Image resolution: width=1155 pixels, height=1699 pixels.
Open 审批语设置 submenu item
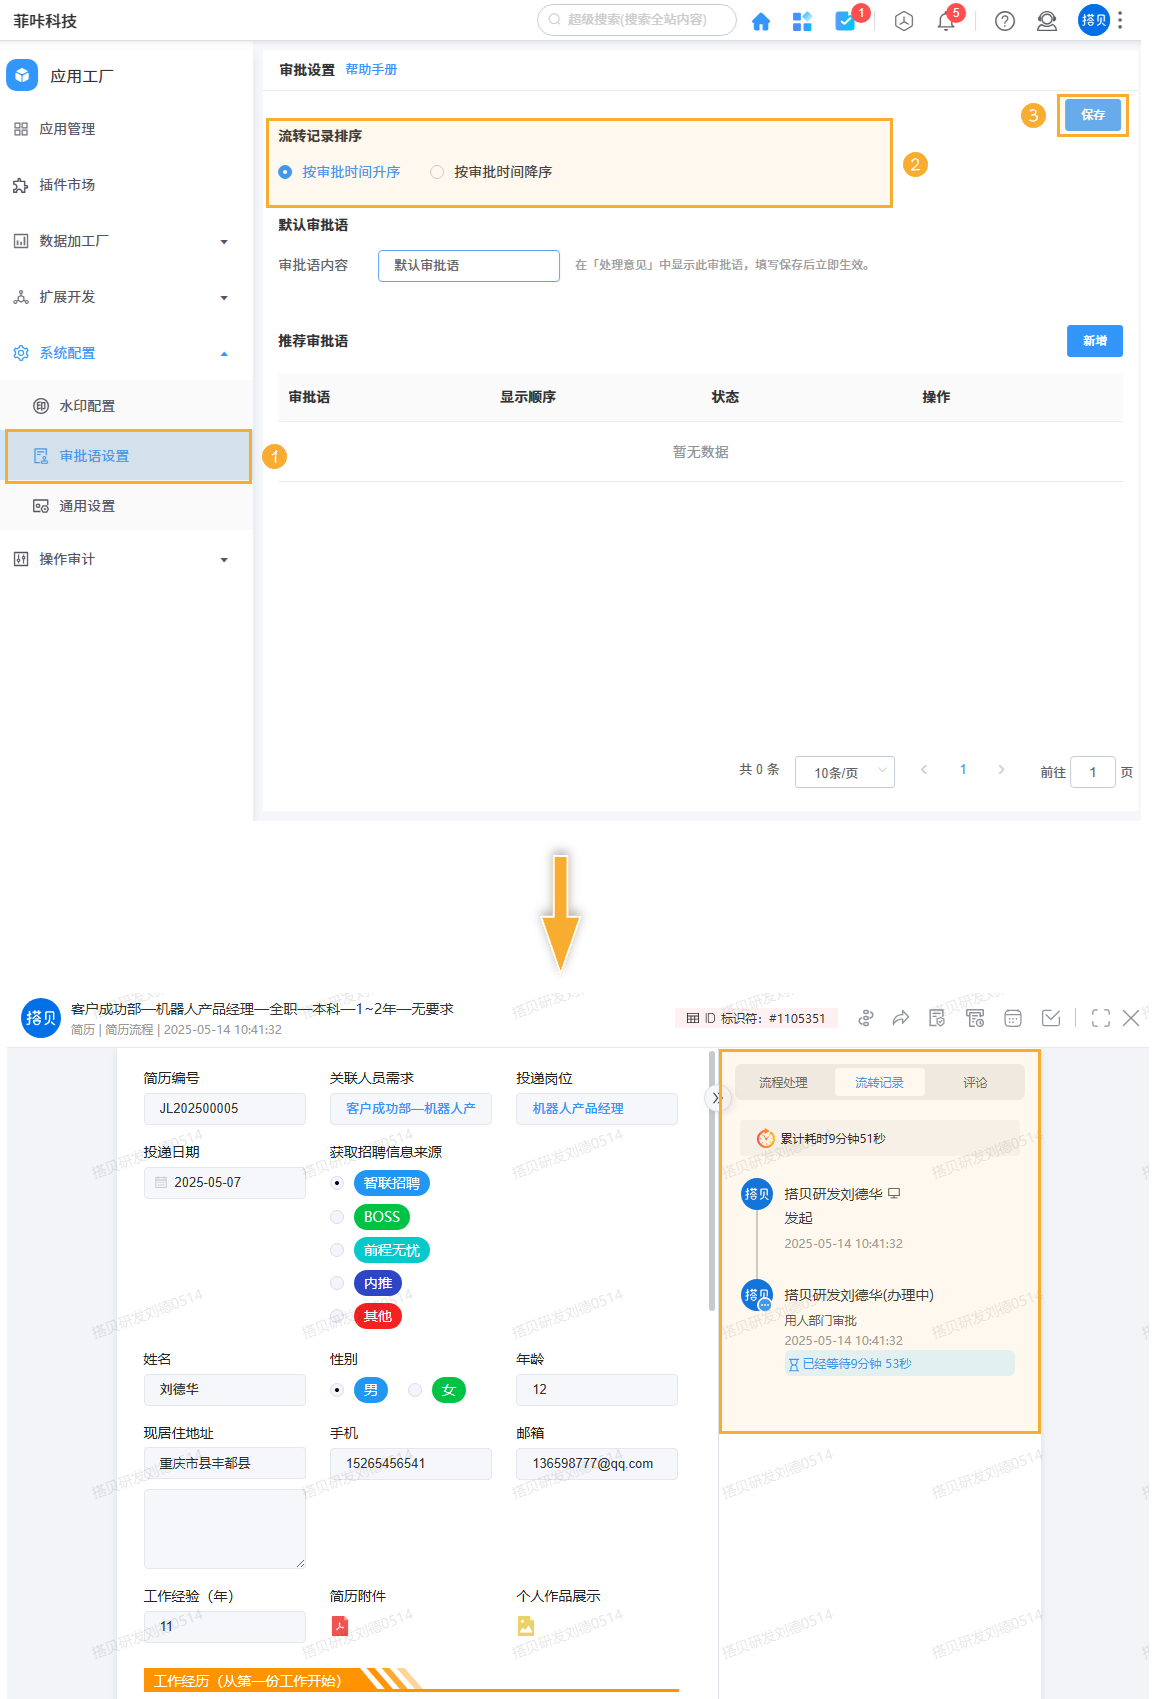[128, 456]
